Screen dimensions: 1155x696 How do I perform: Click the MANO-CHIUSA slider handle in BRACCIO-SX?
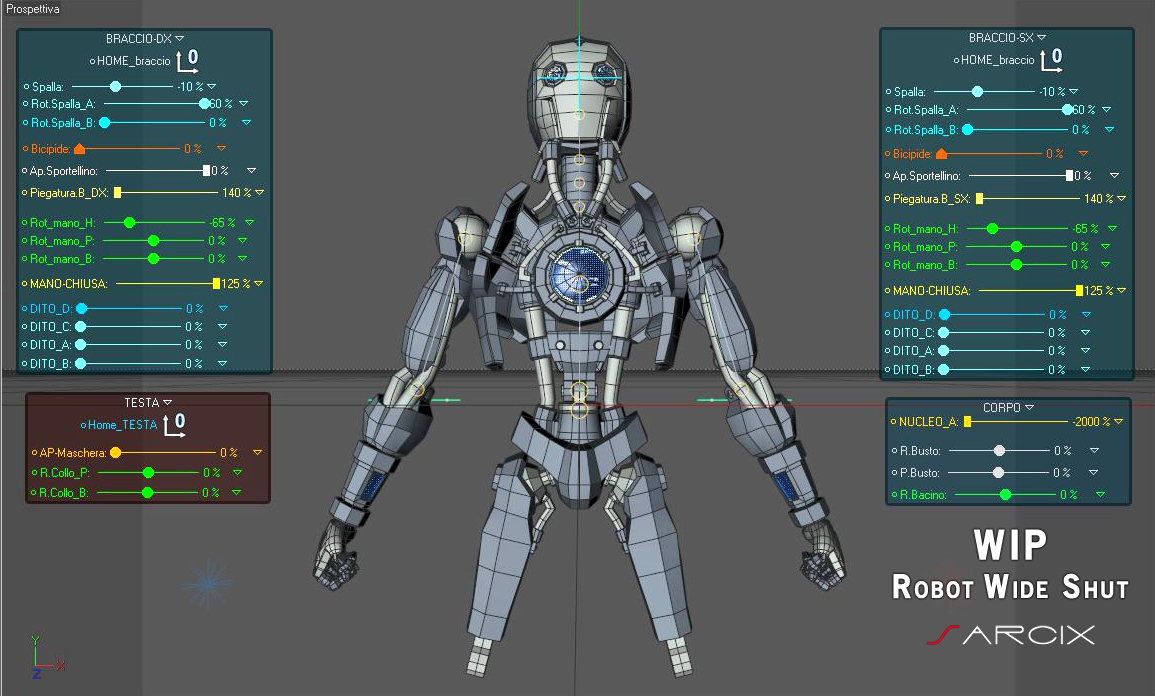coord(1079,291)
